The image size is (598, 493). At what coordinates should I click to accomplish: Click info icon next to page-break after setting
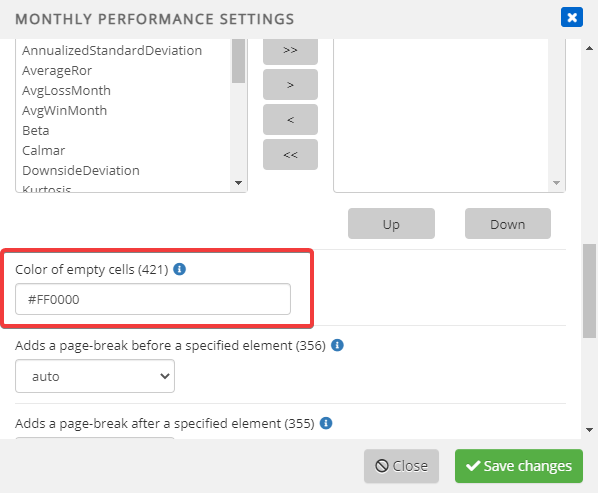[326, 423]
